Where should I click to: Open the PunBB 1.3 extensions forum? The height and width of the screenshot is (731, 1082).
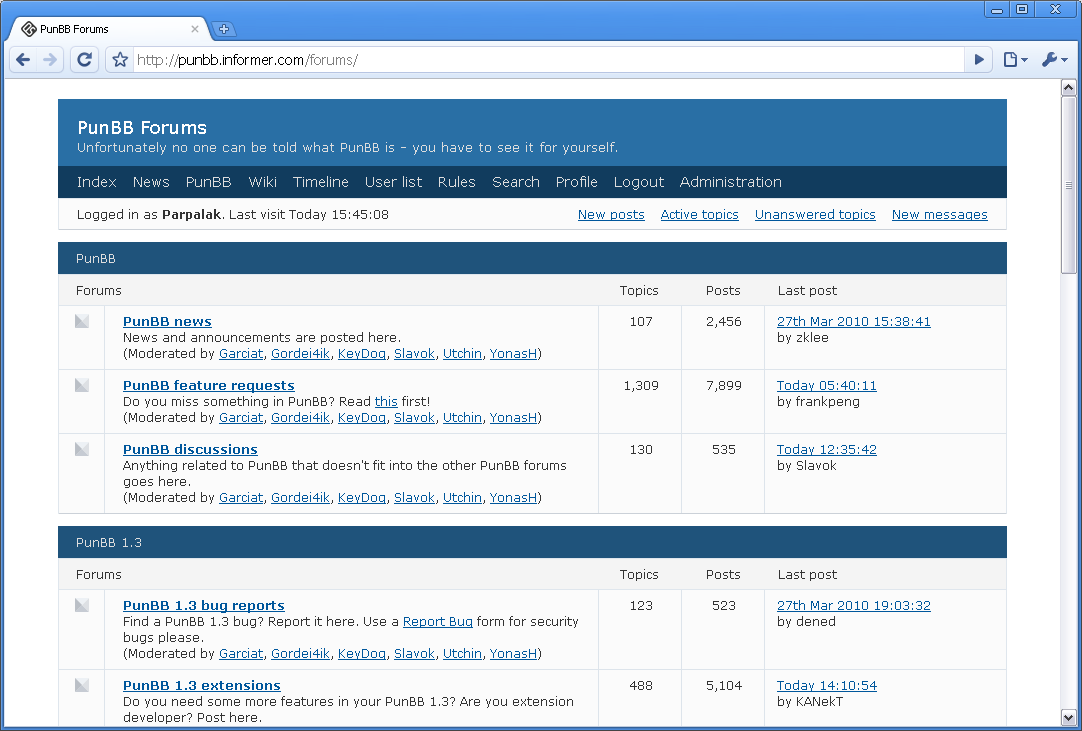click(x=201, y=686)
